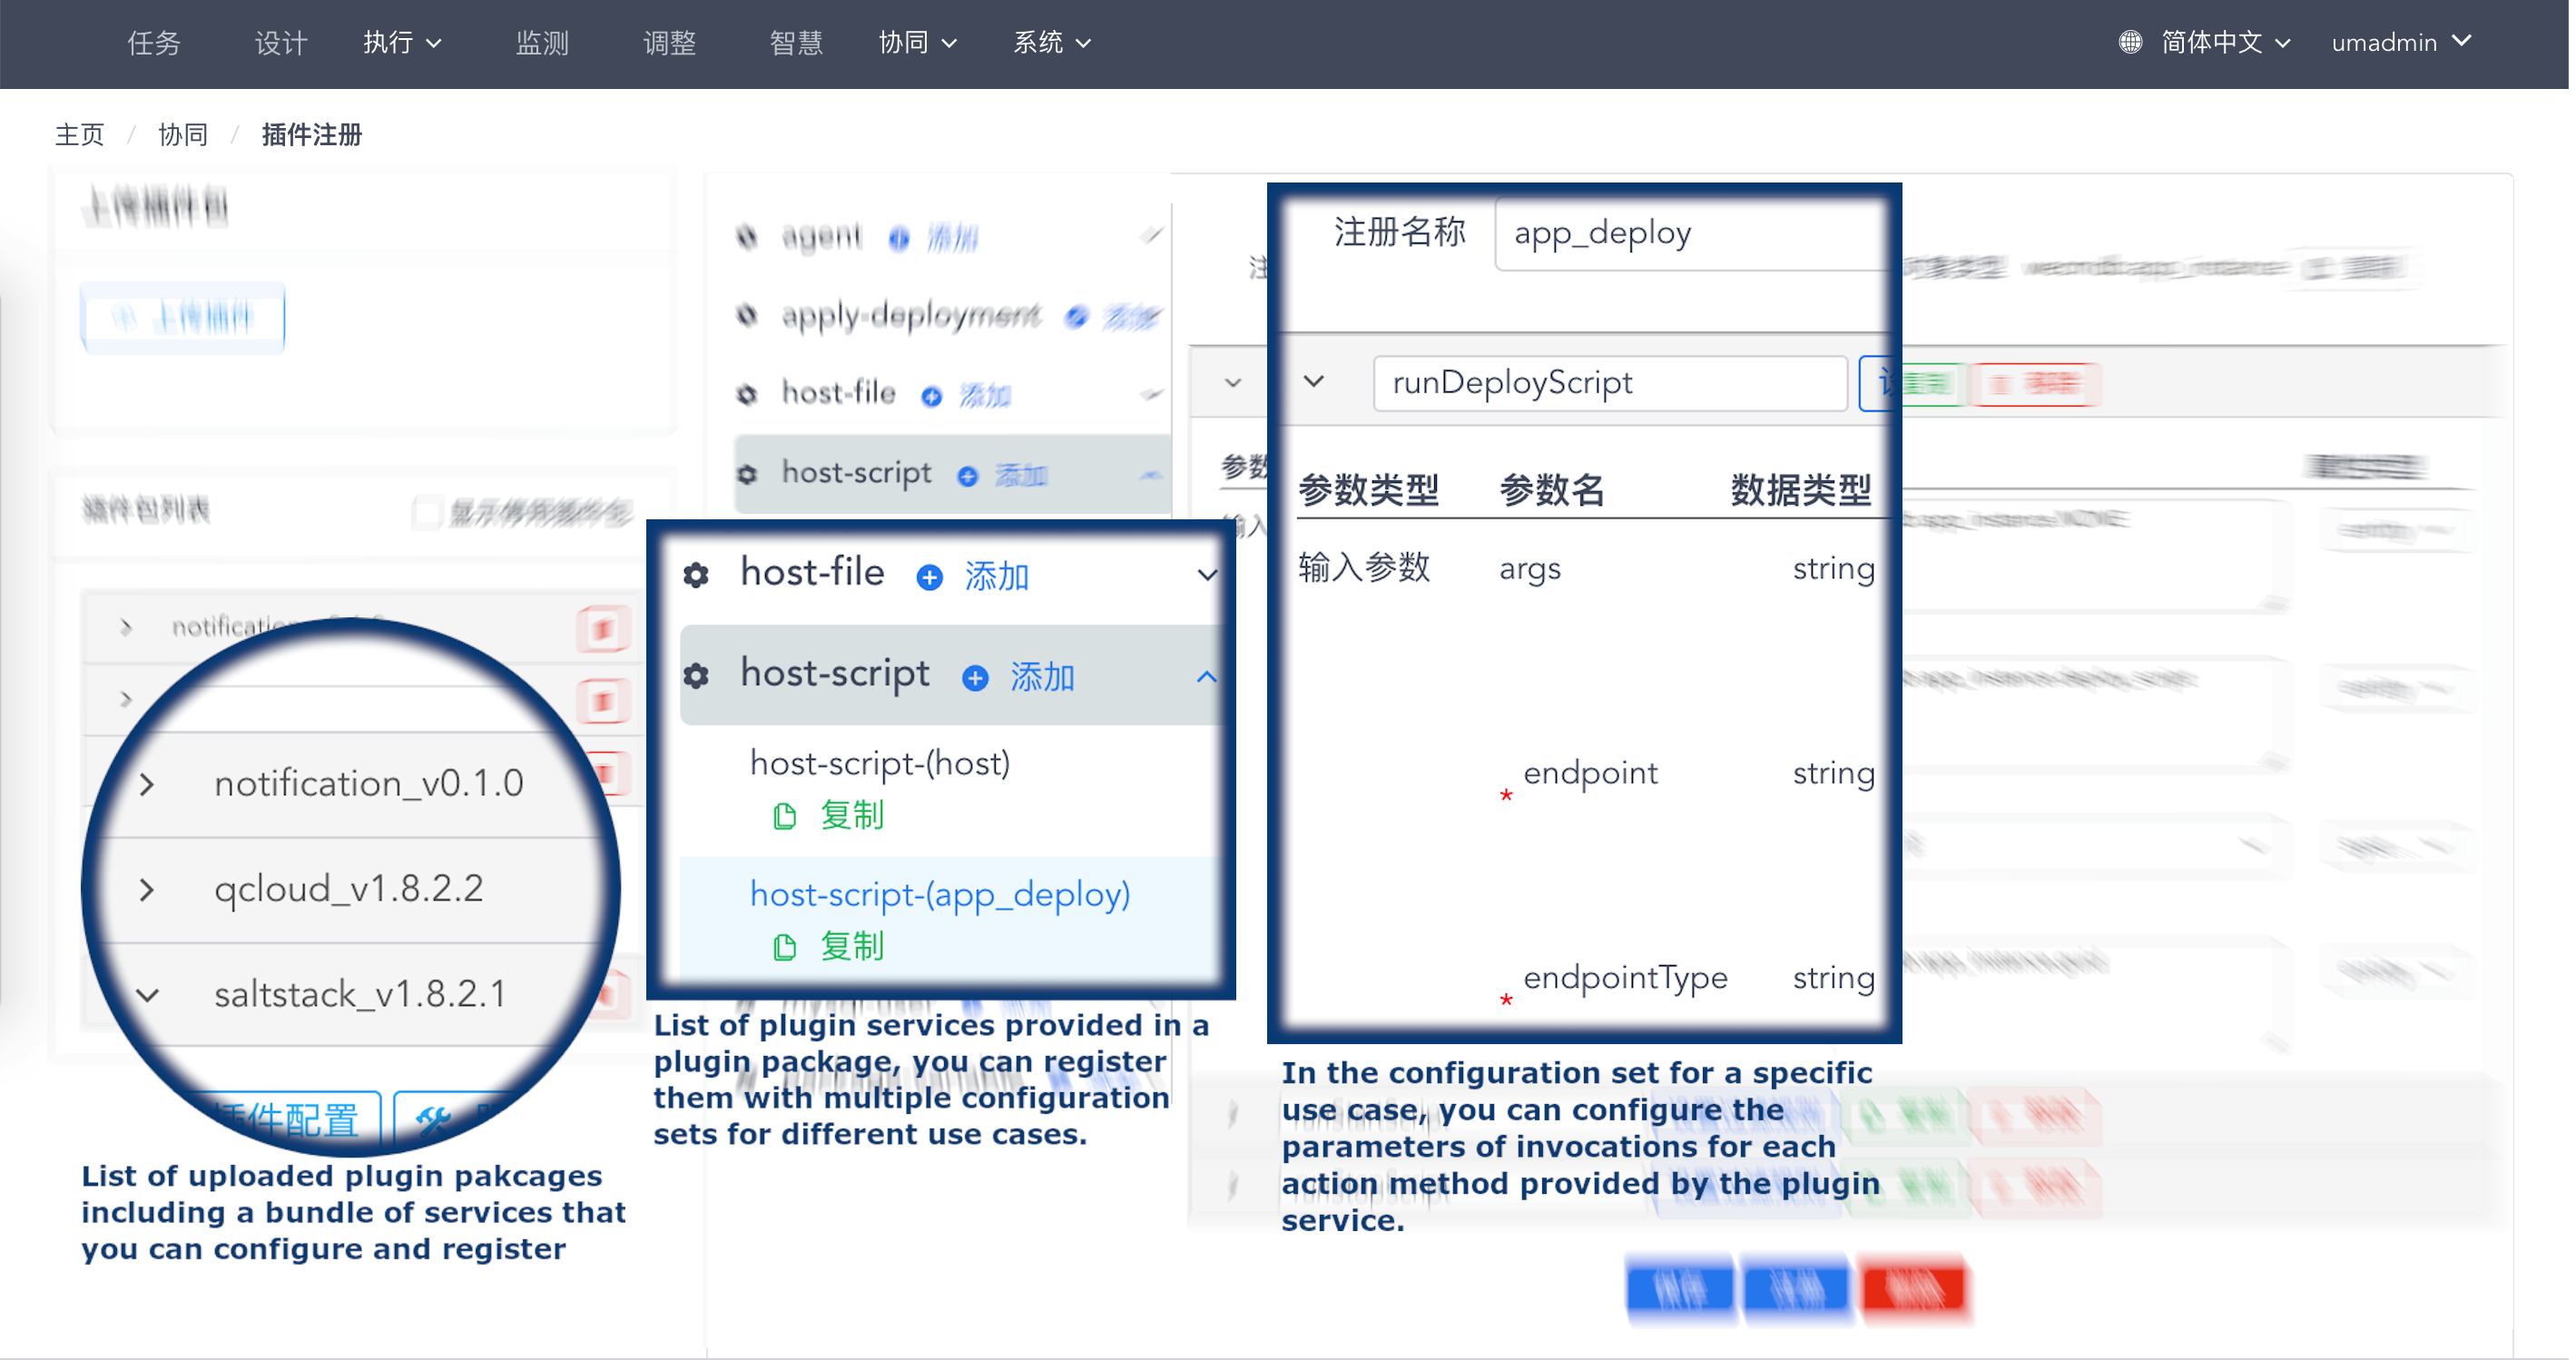Click the 主页 breadcrumb link

pyautogui.click(x=78, y=134)
